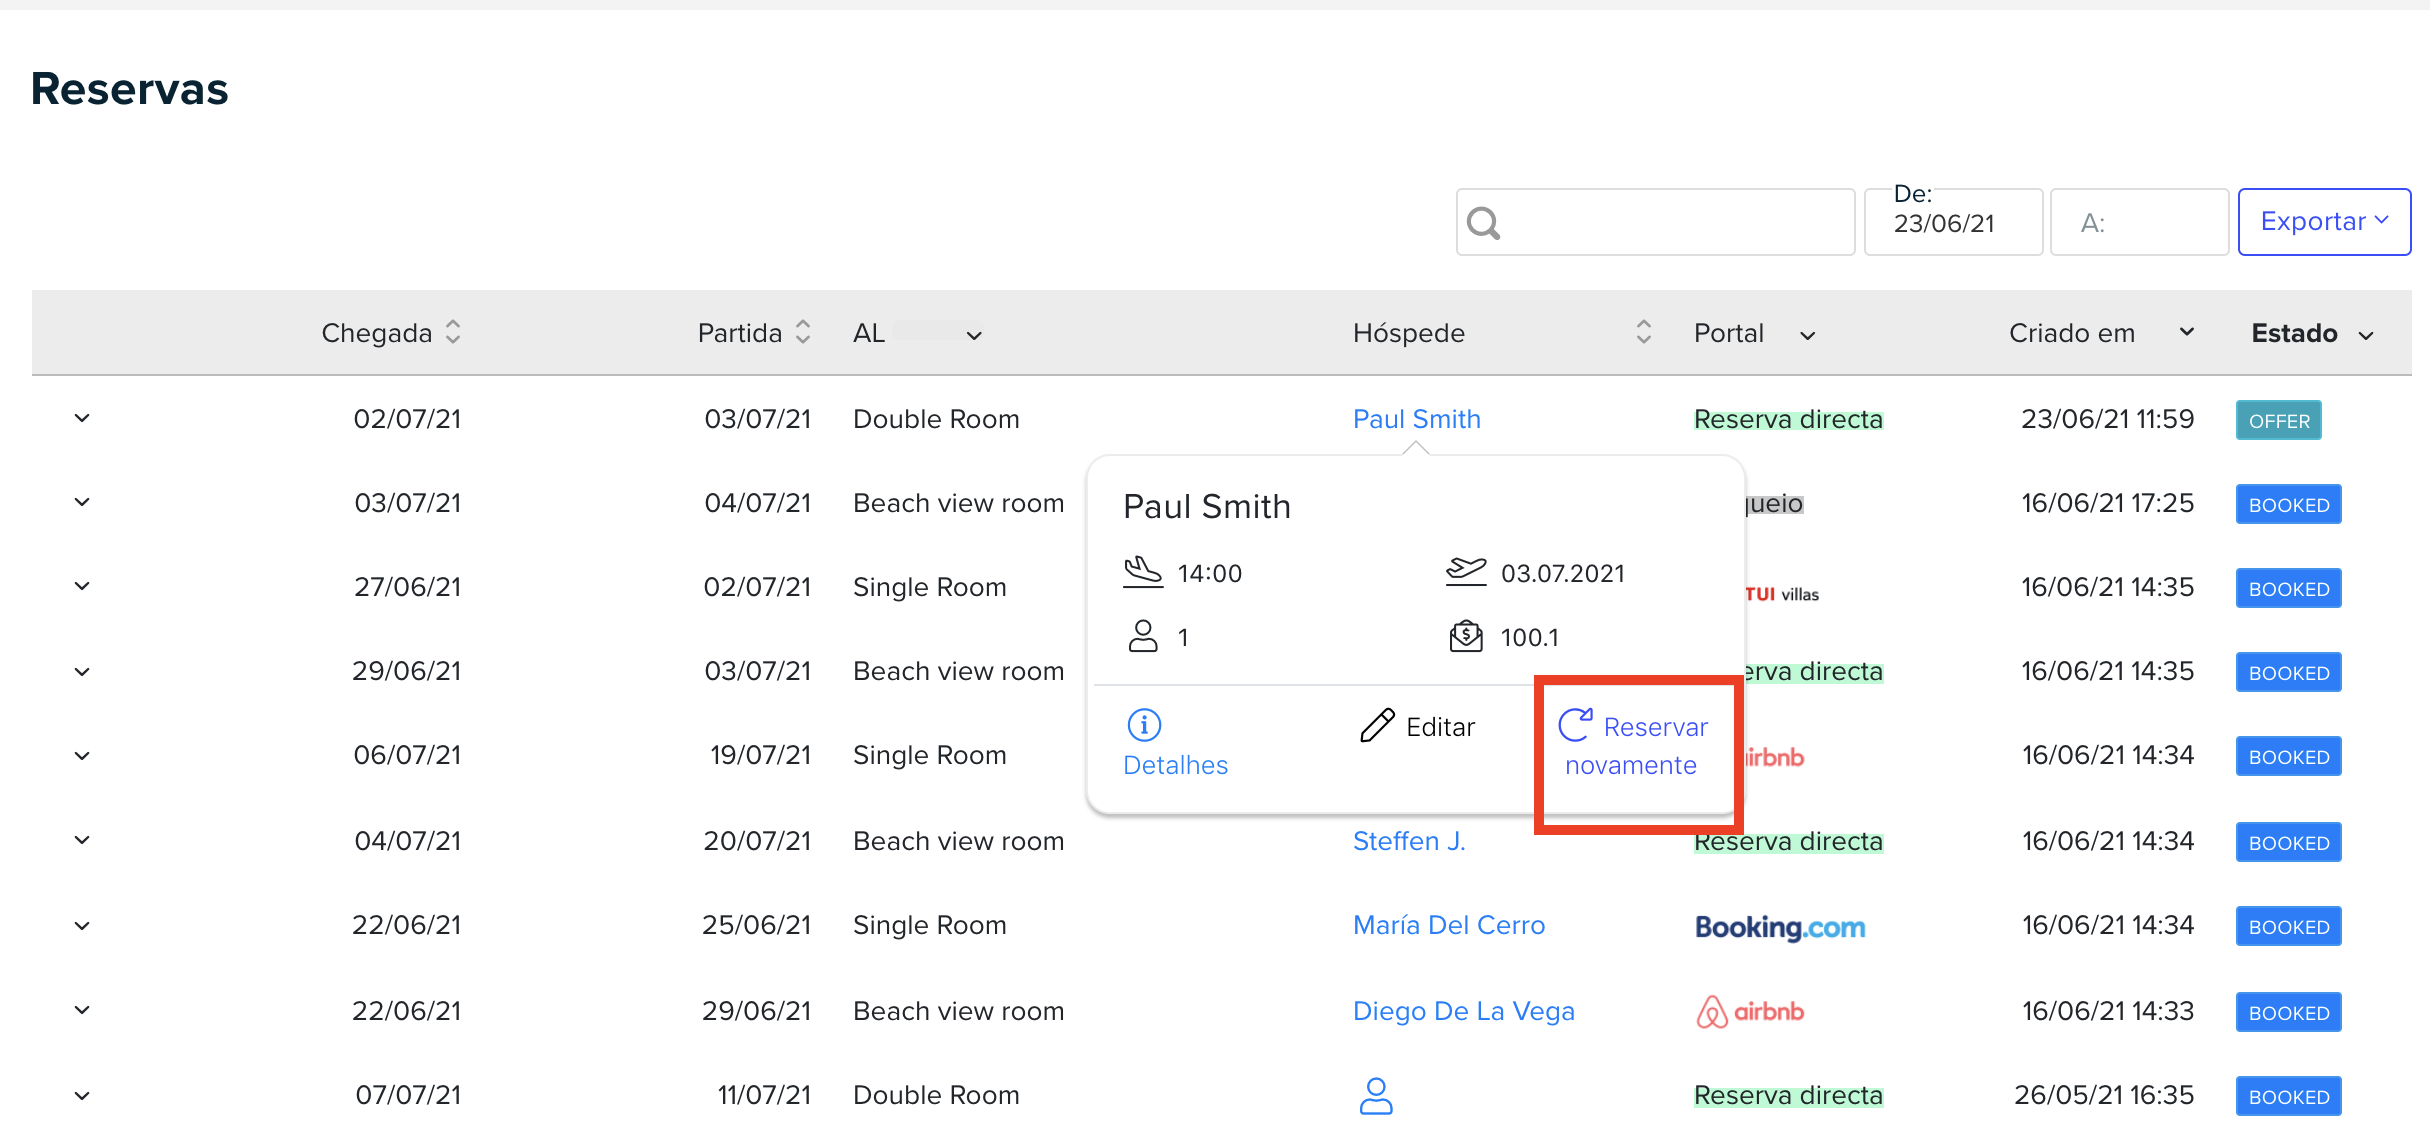This screenshot has width=2430, height=1140.
Task: Click the De: date field 23/06/21
Action: 1953,222
